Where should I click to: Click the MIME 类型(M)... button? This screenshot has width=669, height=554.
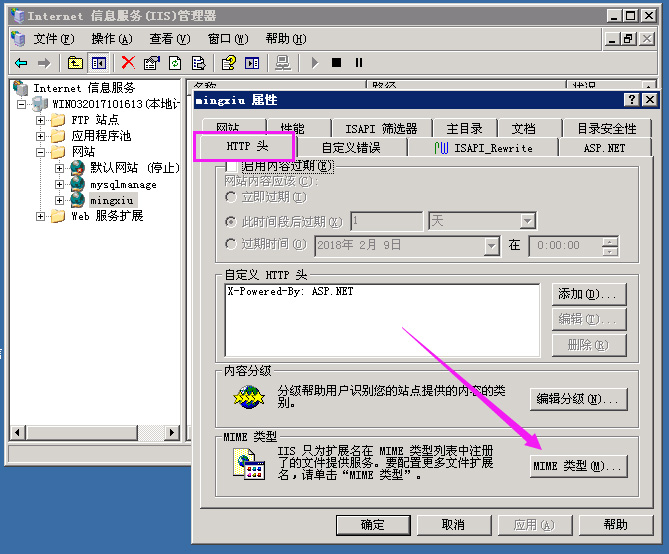pos(578,466)
